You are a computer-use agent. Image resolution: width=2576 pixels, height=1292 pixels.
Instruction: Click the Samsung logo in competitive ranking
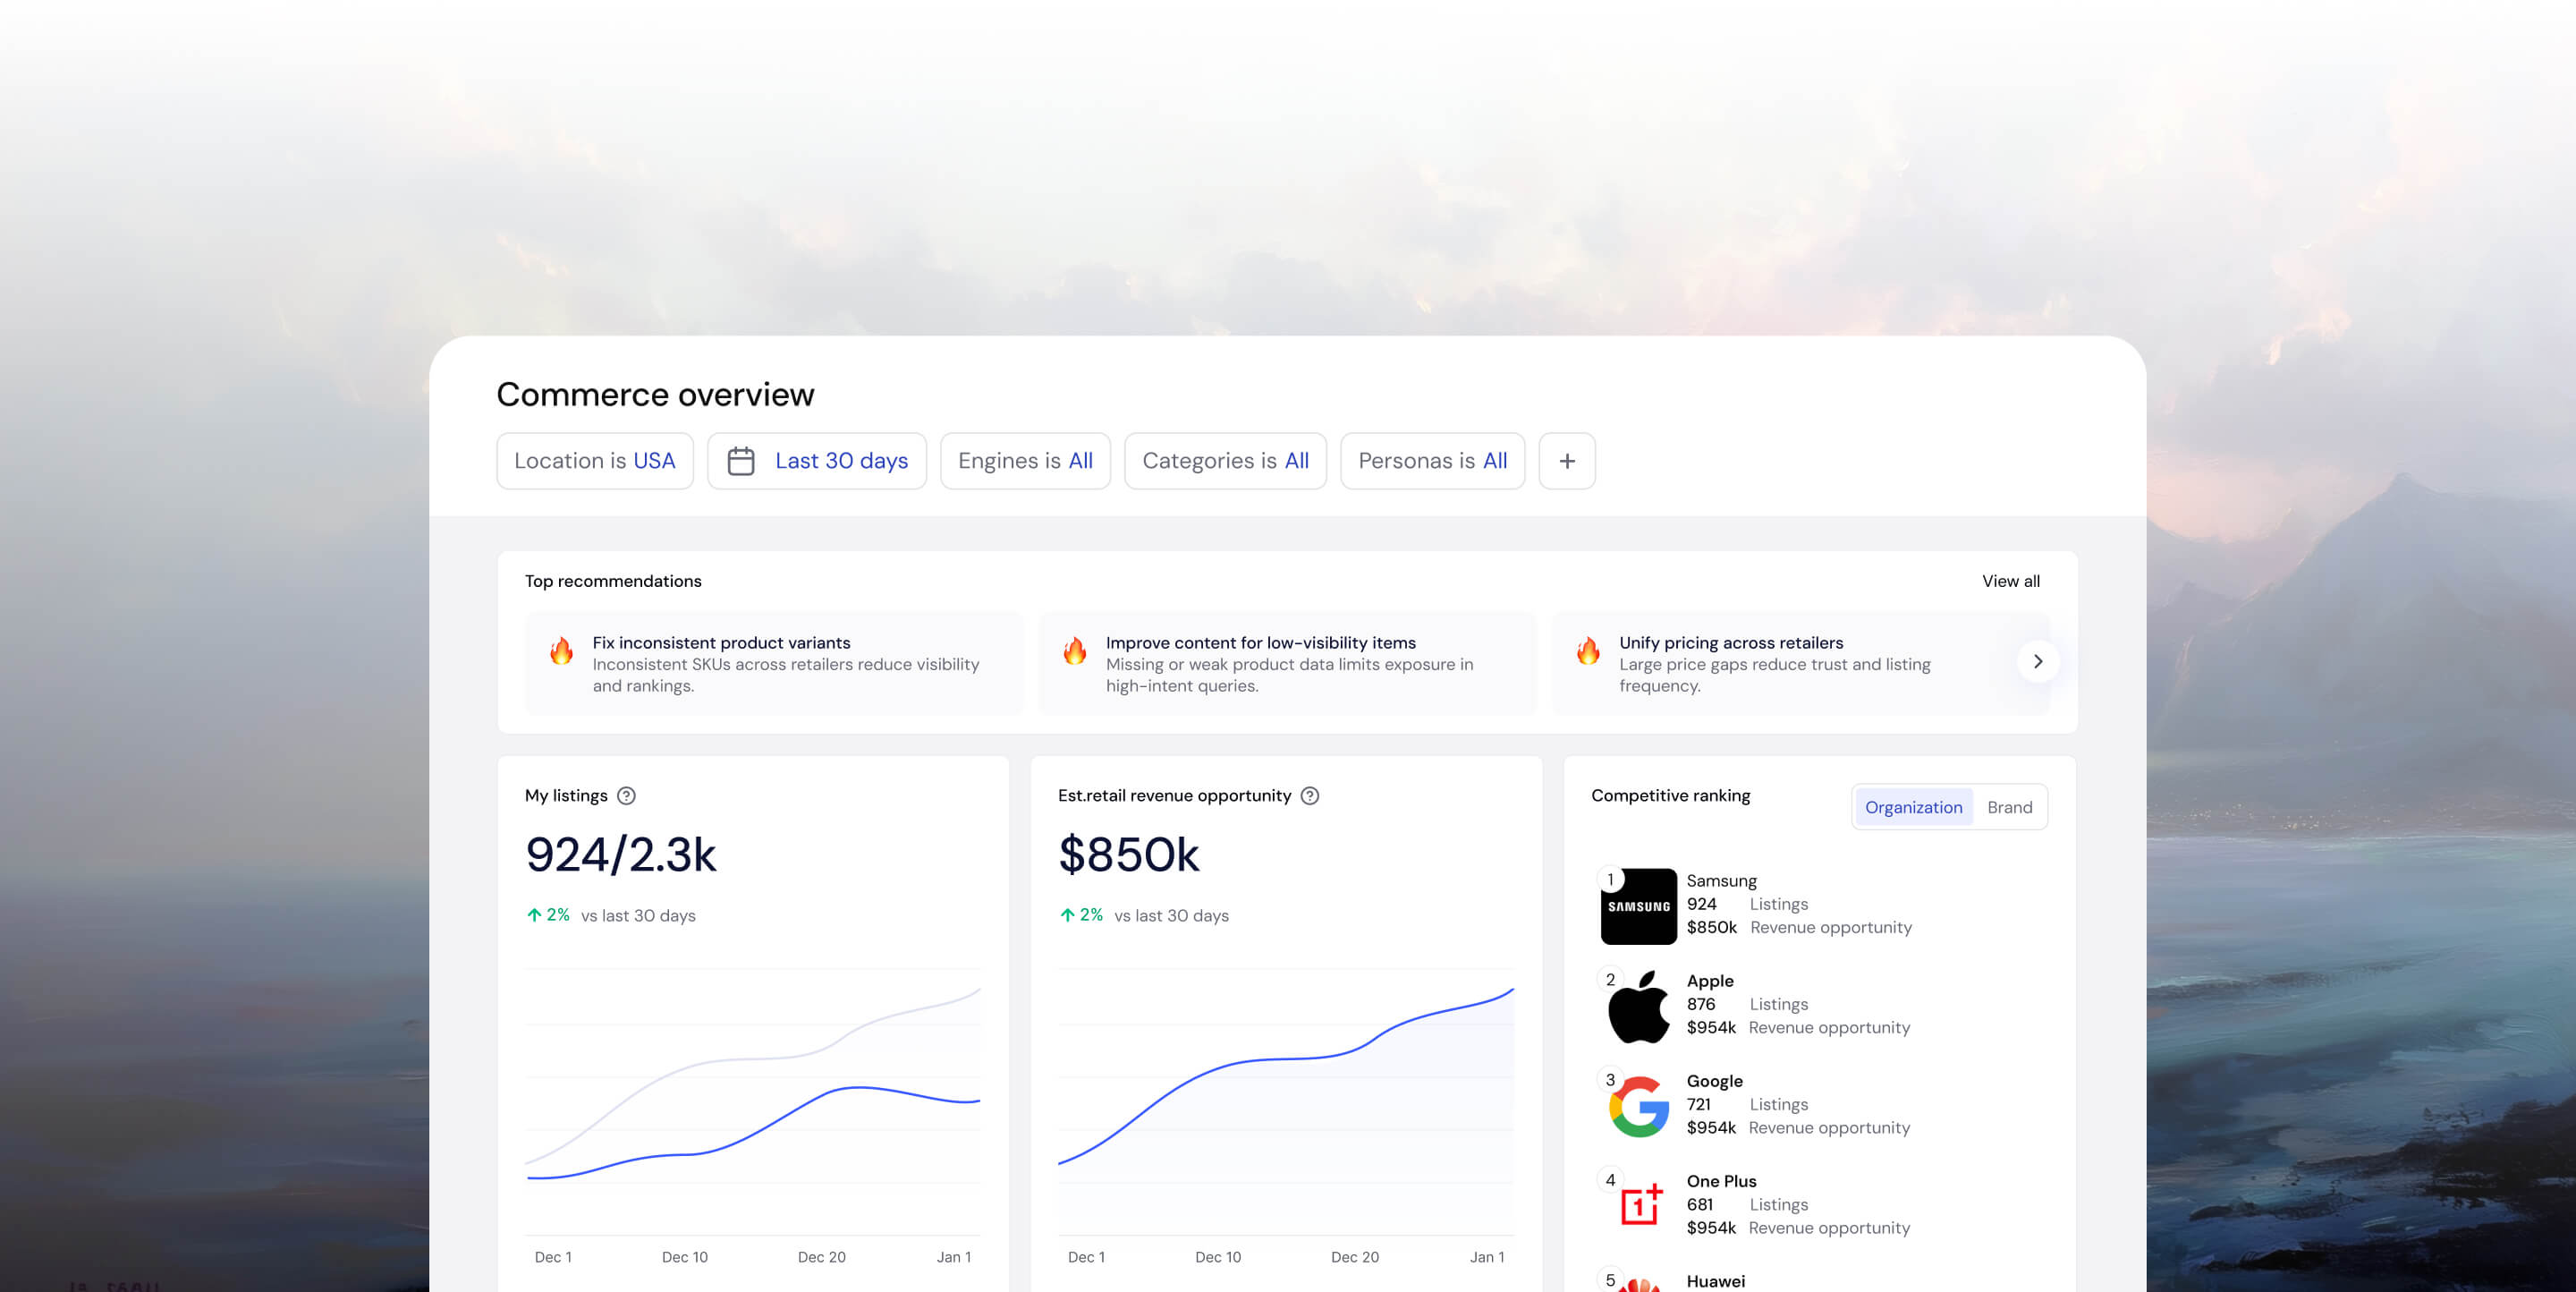point(1638,906)
